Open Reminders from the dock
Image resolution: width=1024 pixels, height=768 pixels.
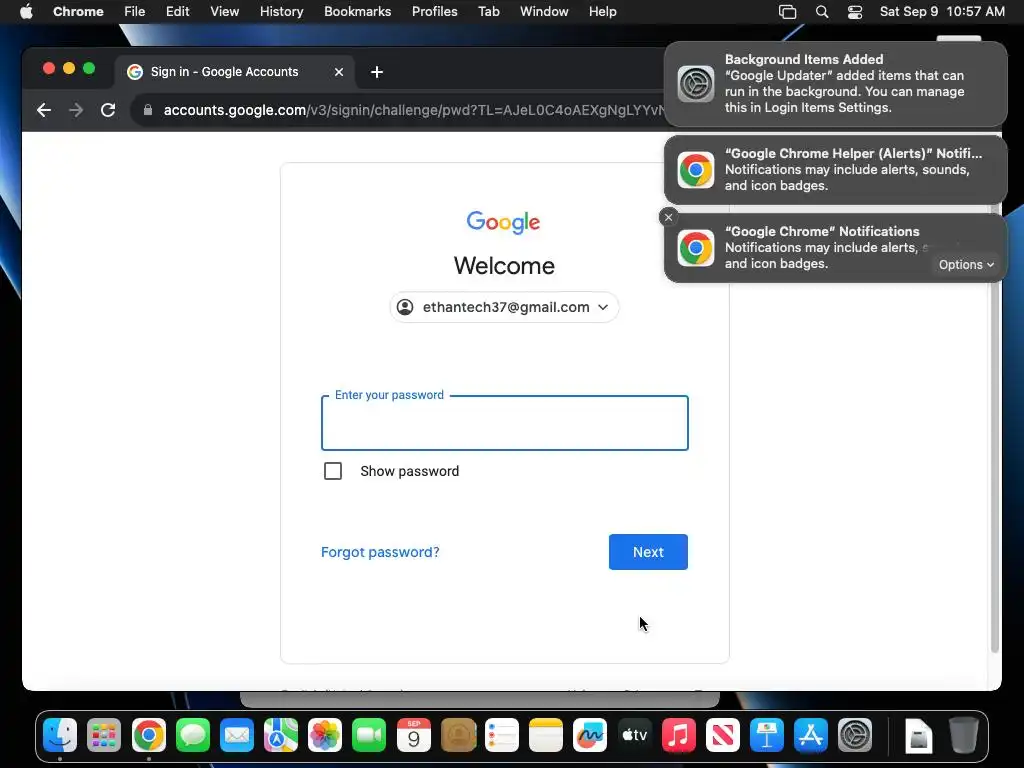click(x=502, y=736)
